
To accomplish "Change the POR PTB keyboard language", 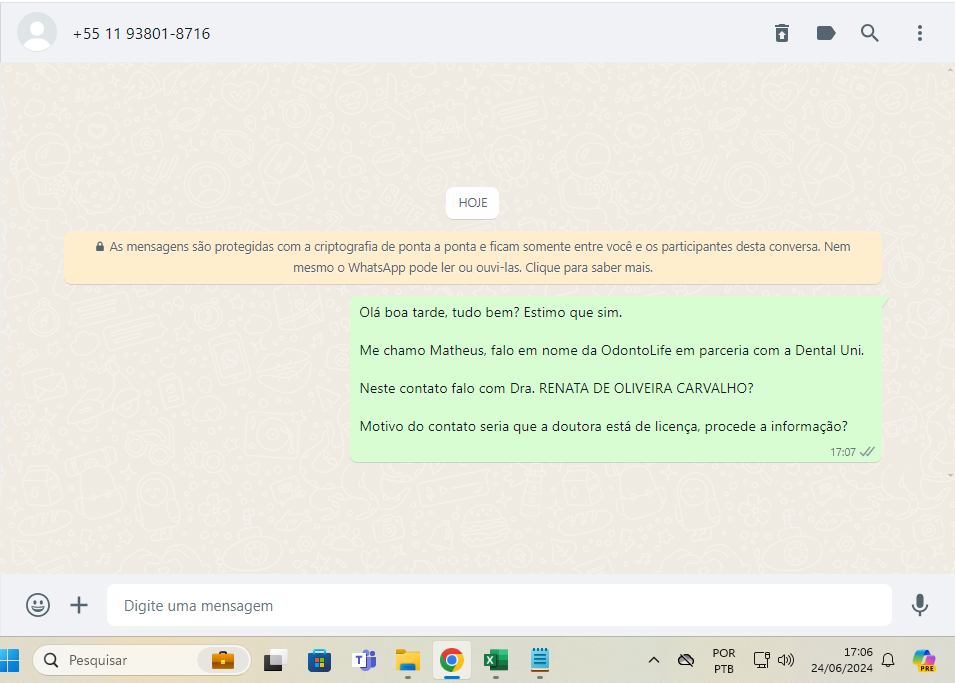I will [724, 660].
